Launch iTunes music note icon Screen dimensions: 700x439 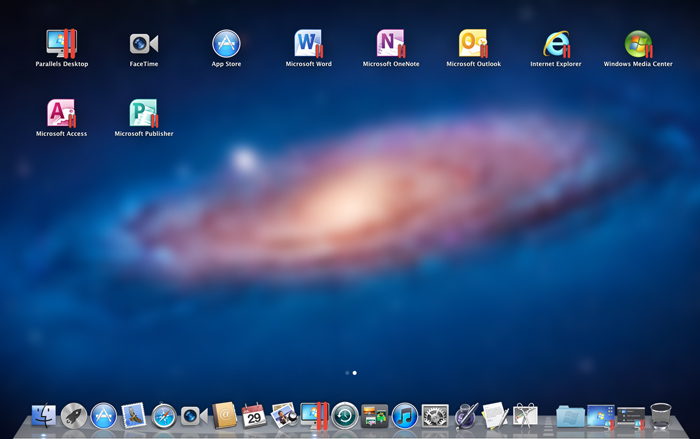coord(404,416)
